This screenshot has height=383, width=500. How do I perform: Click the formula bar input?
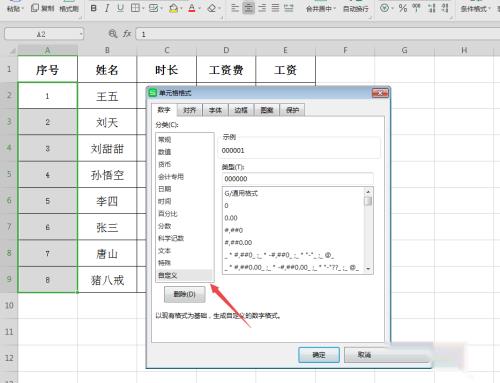[318, 34]
